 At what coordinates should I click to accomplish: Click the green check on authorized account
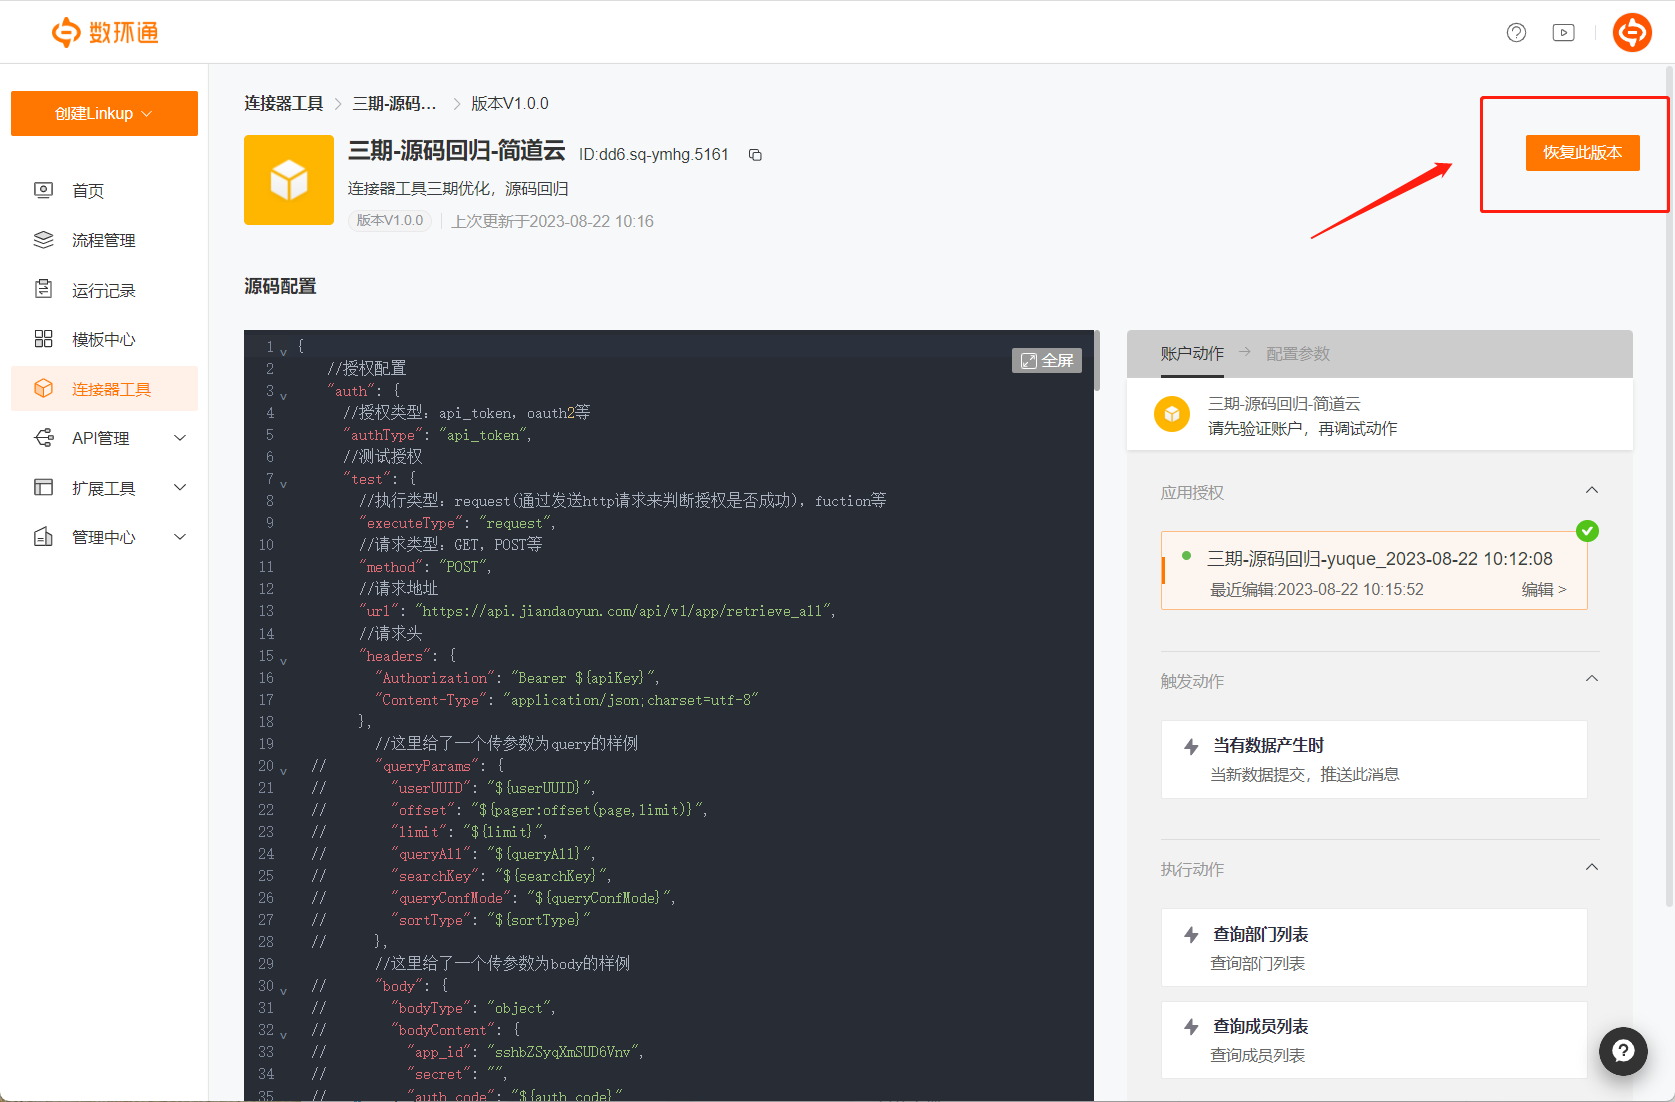pos(1587,531)
